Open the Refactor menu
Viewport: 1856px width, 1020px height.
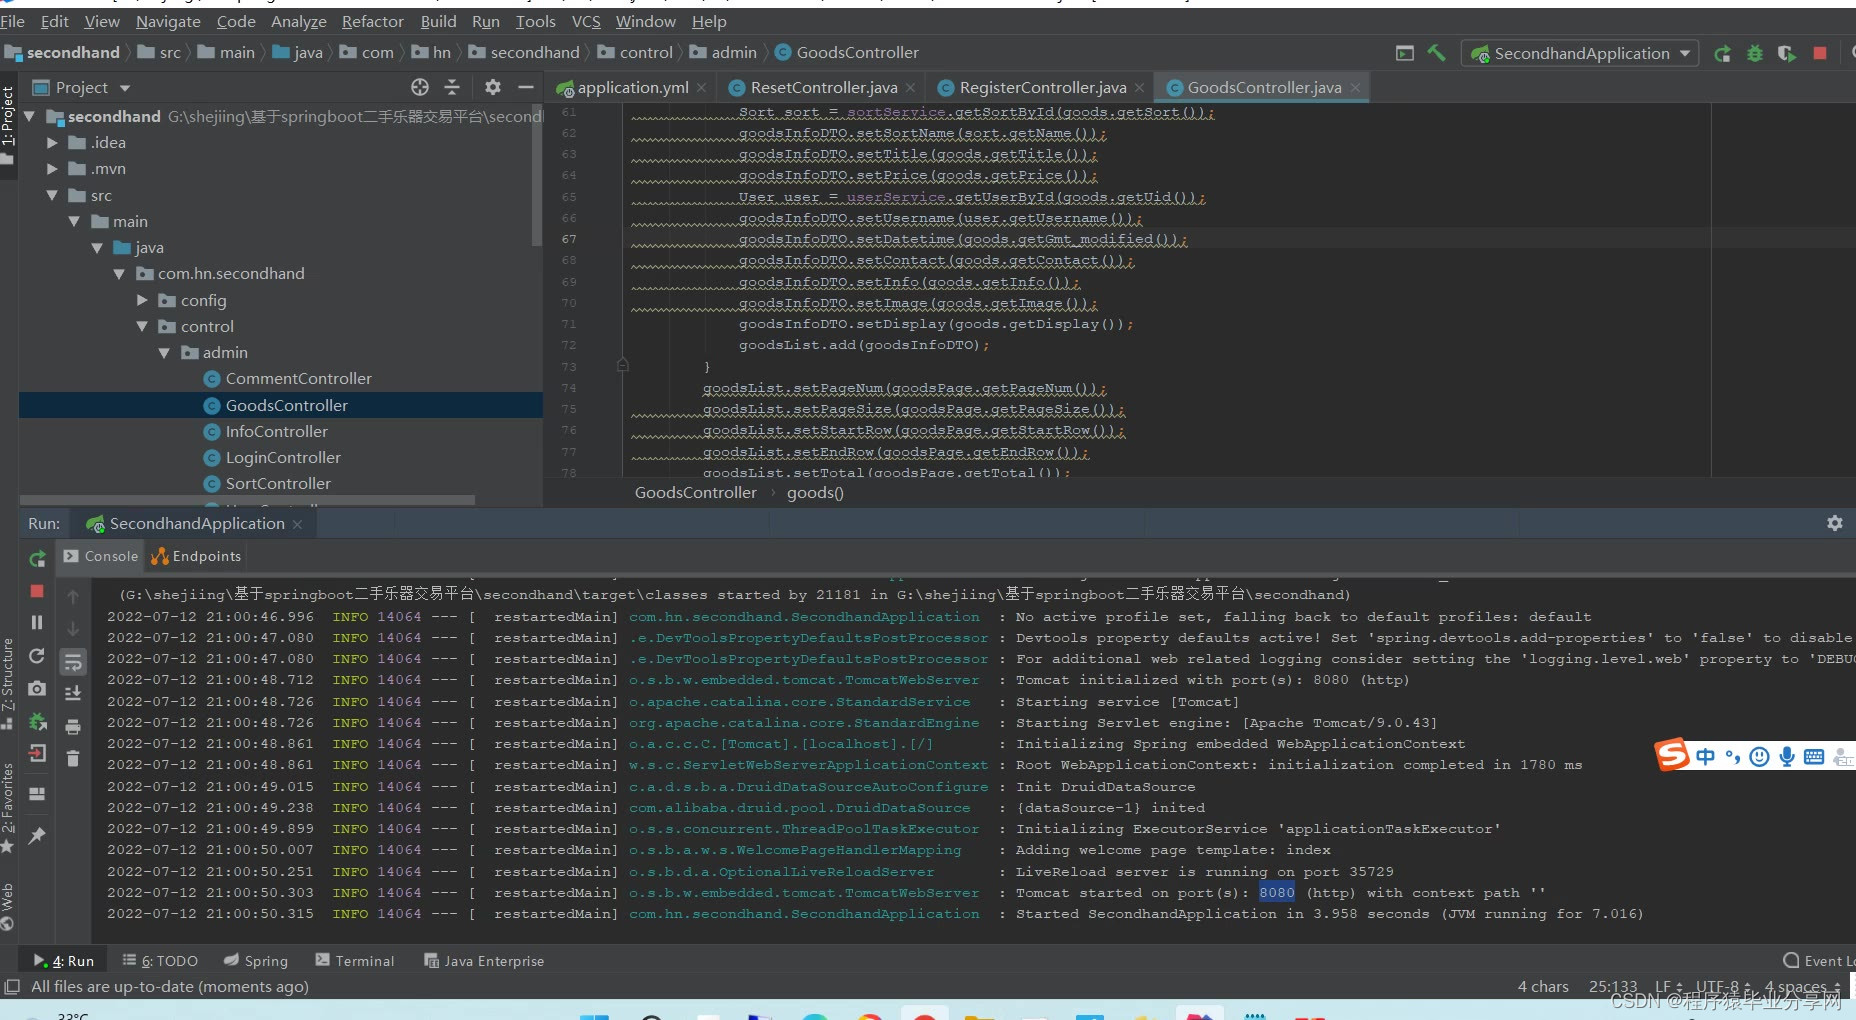tap(372, 21)
